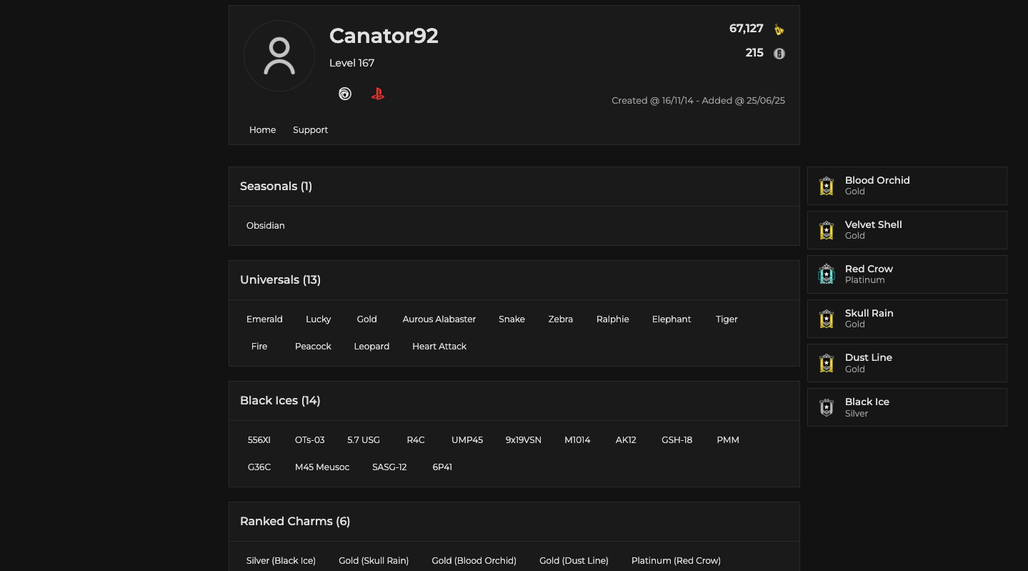Screen dimensions: 1028x571
Task: Click the credits coin icon next to 215
Action: pyautogui.click(x=779, y=54)
